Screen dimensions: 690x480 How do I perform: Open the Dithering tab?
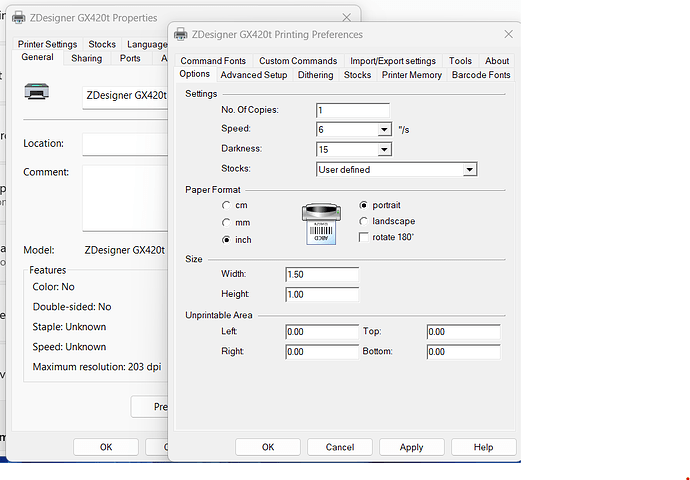pos(315,75)
